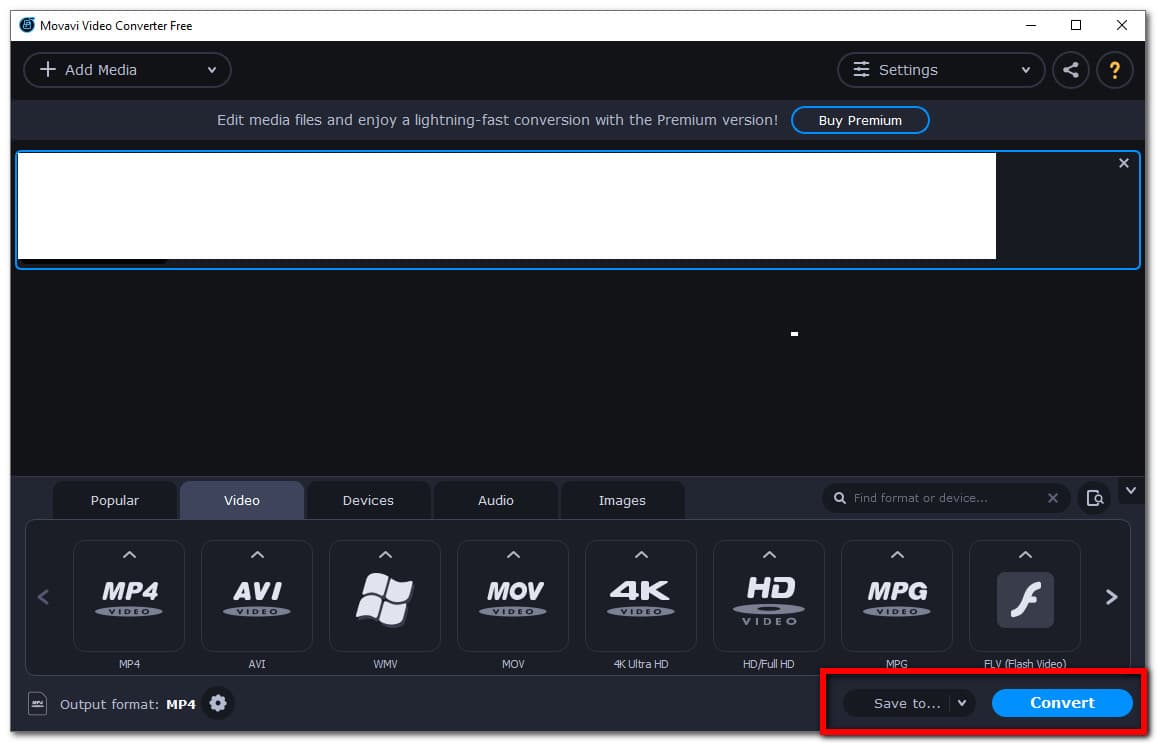Screen dimensions: 1157x743
Task: Select the 4K Ultra HD format icon
Action: point(640,598)
